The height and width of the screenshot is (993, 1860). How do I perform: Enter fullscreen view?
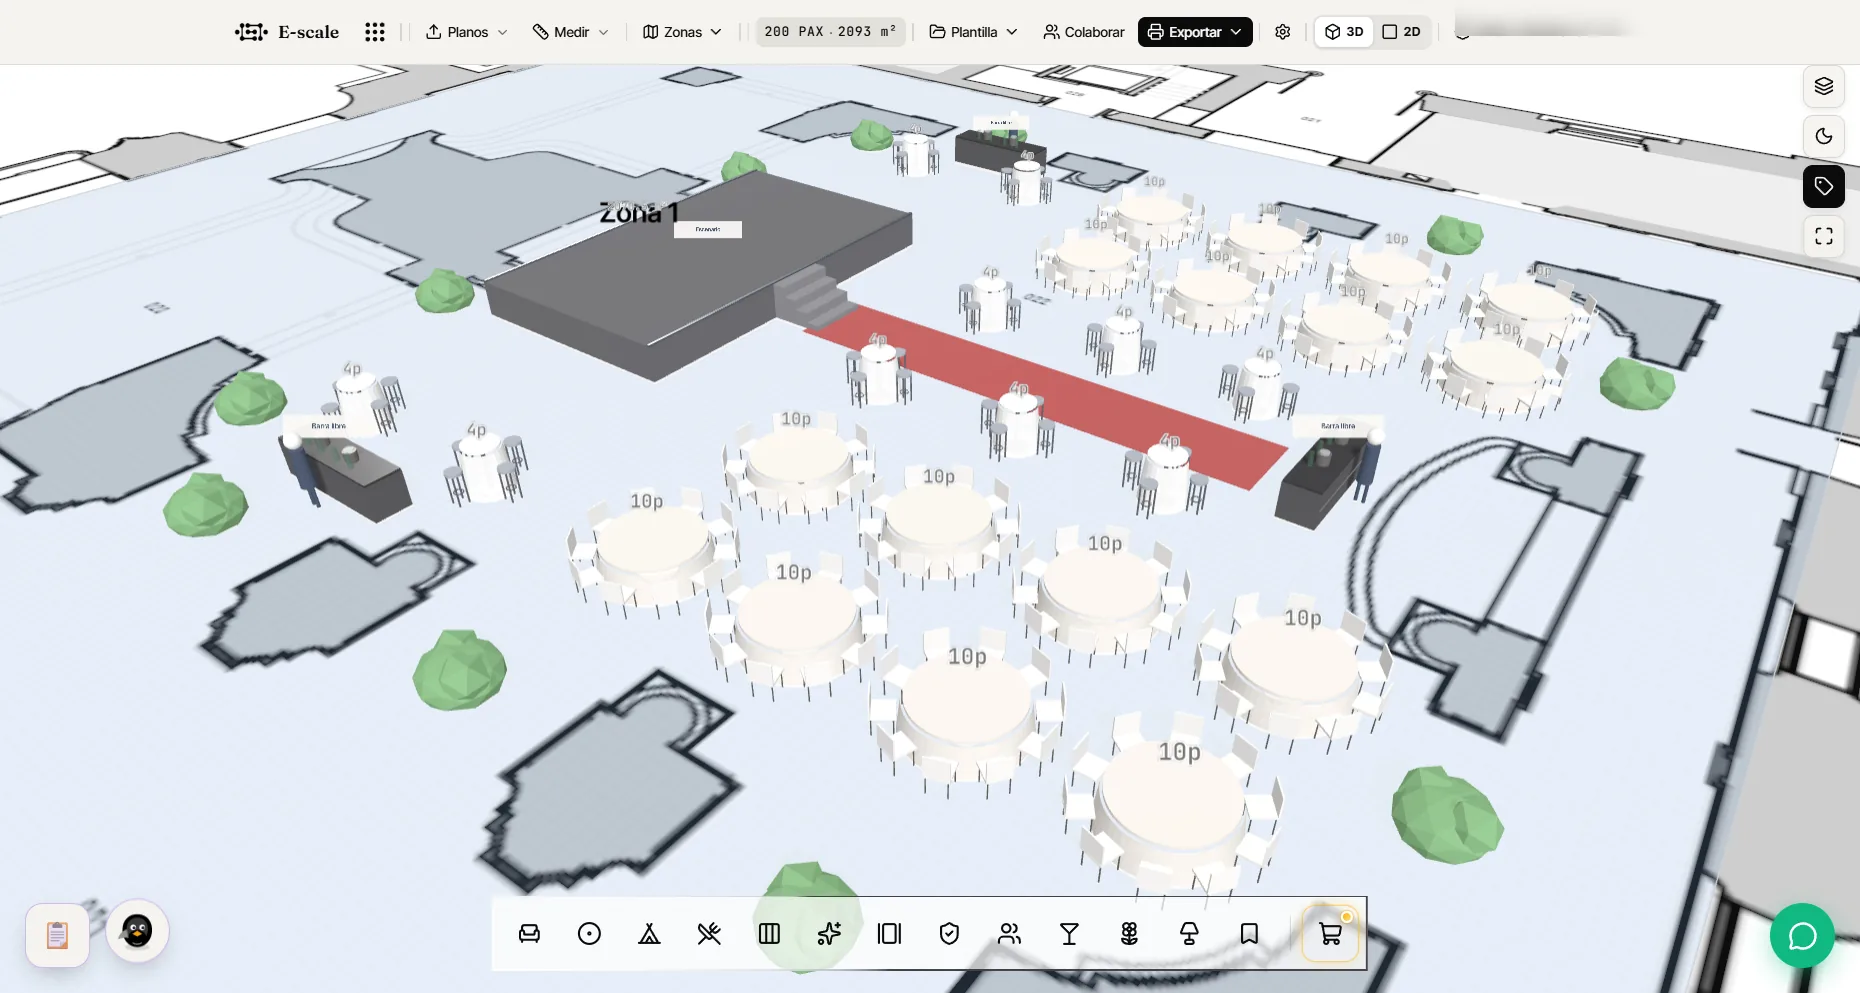1824,236
